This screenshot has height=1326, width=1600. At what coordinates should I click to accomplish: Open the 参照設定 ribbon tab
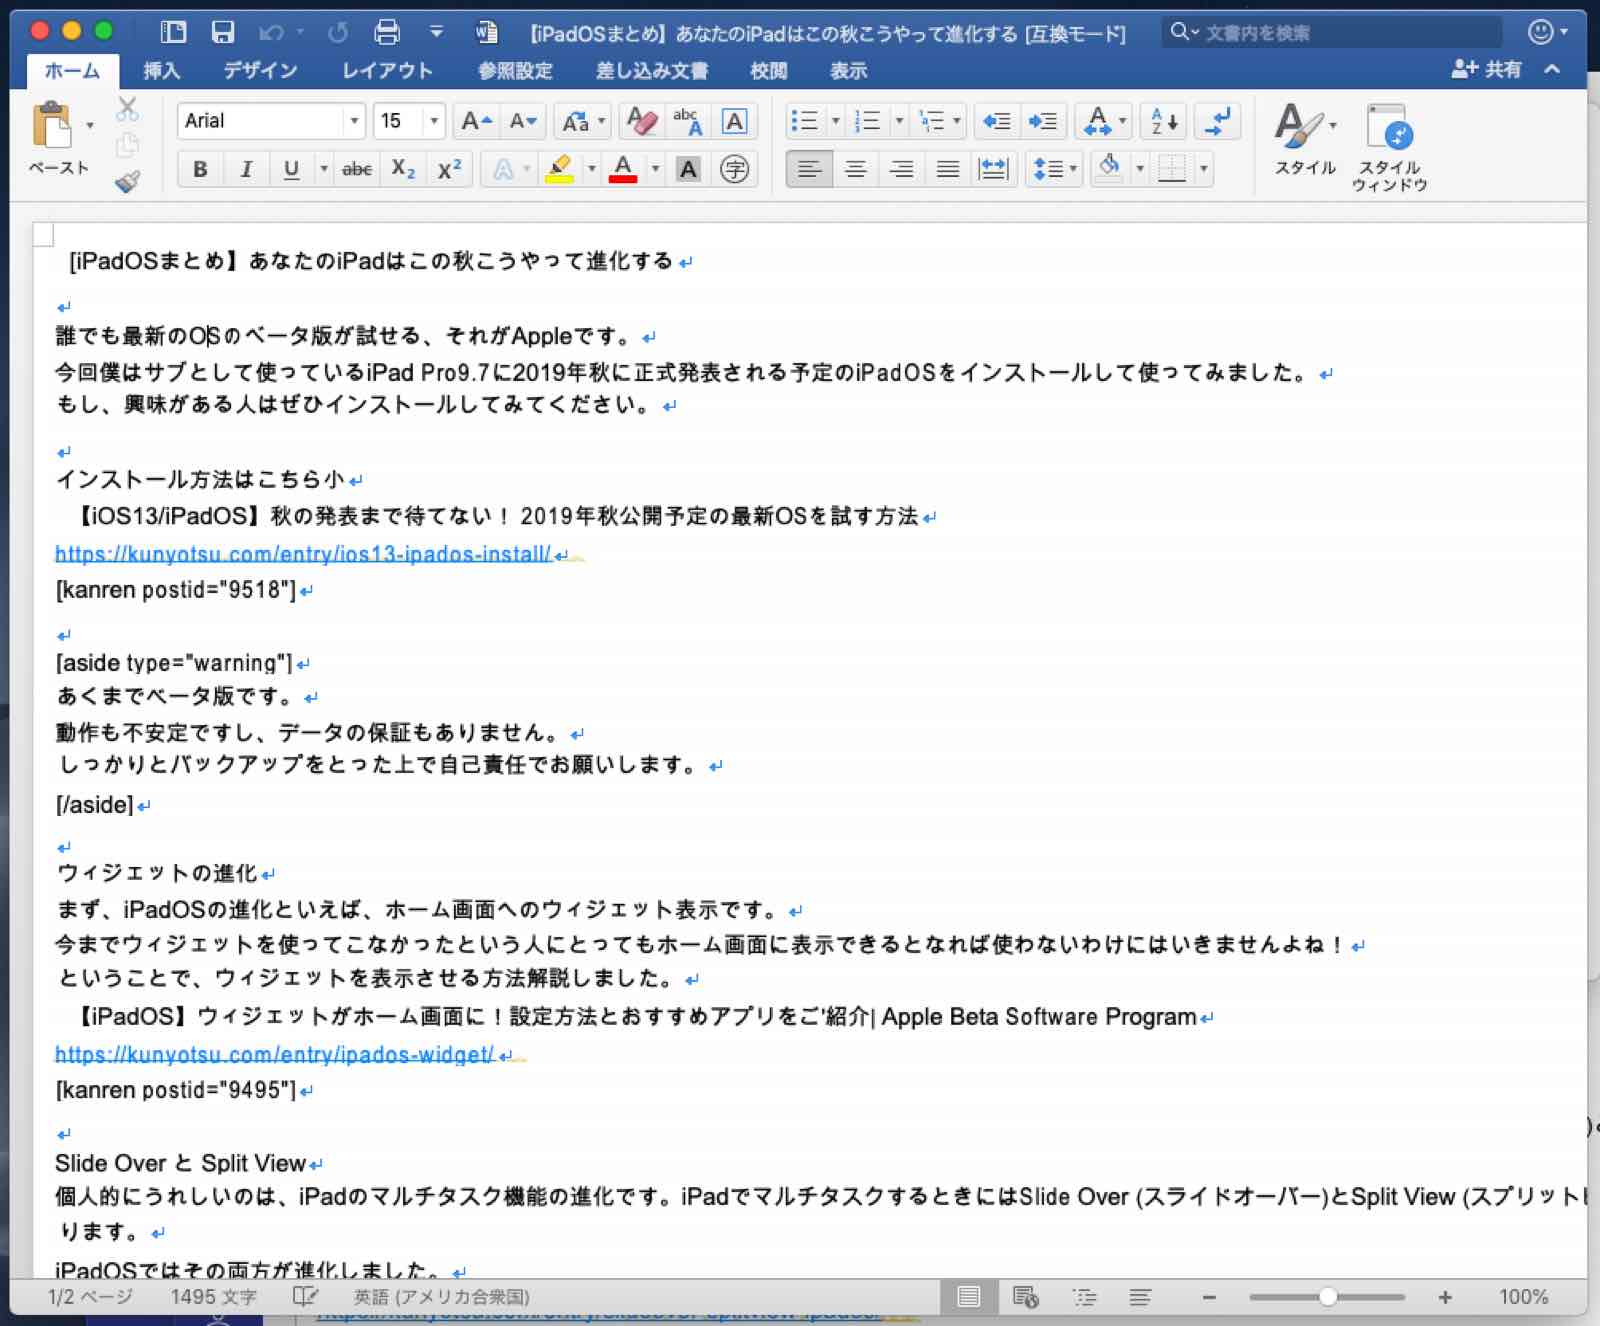point(515,71)
